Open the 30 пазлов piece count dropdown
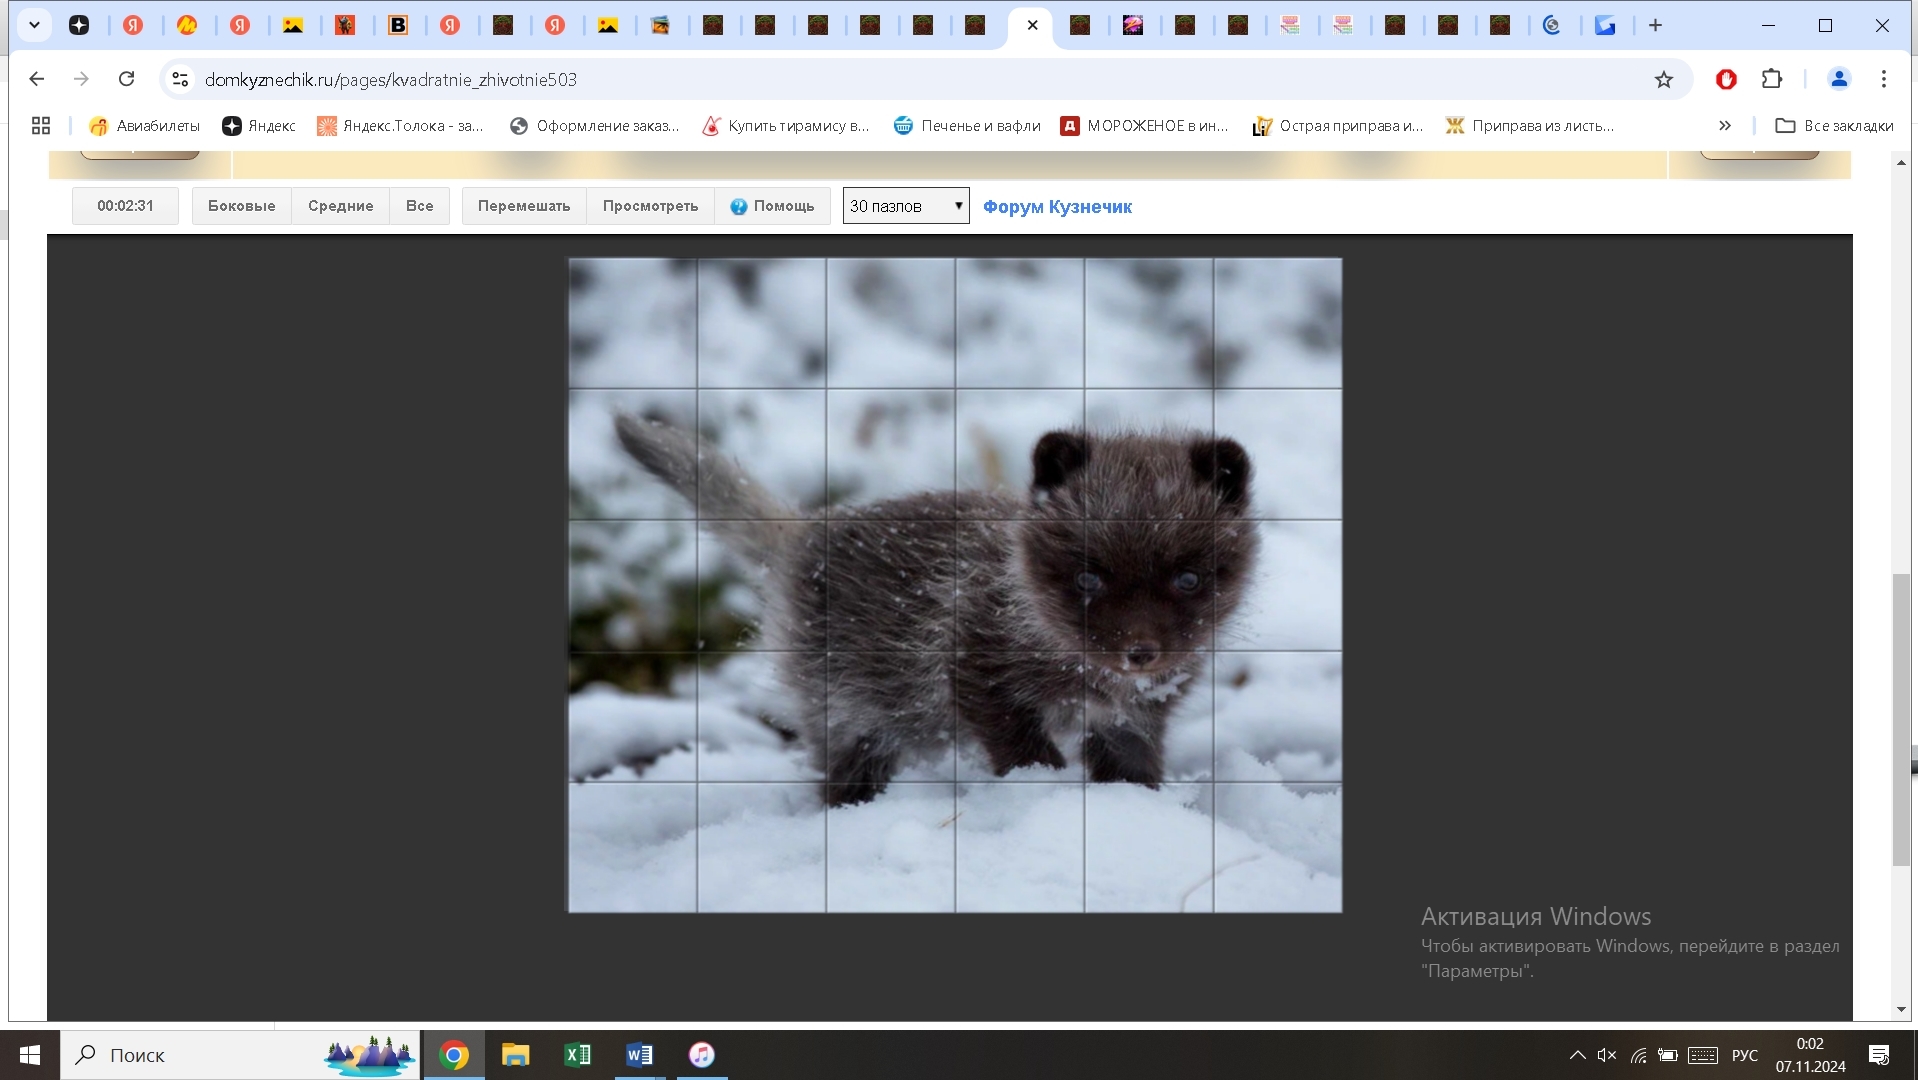The width and height of the screenshot is (1918, 1080). [906, 206]
